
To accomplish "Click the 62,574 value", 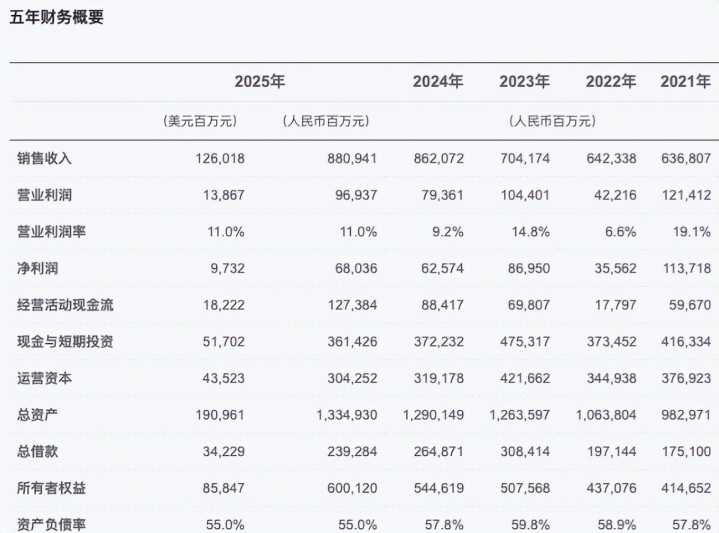I will (442, 268).
